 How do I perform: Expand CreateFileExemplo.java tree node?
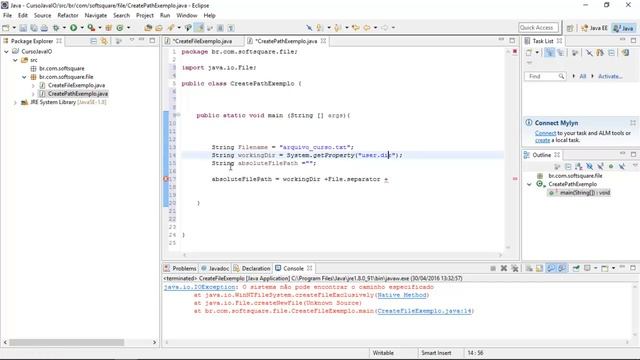click(x=33, y=86)
